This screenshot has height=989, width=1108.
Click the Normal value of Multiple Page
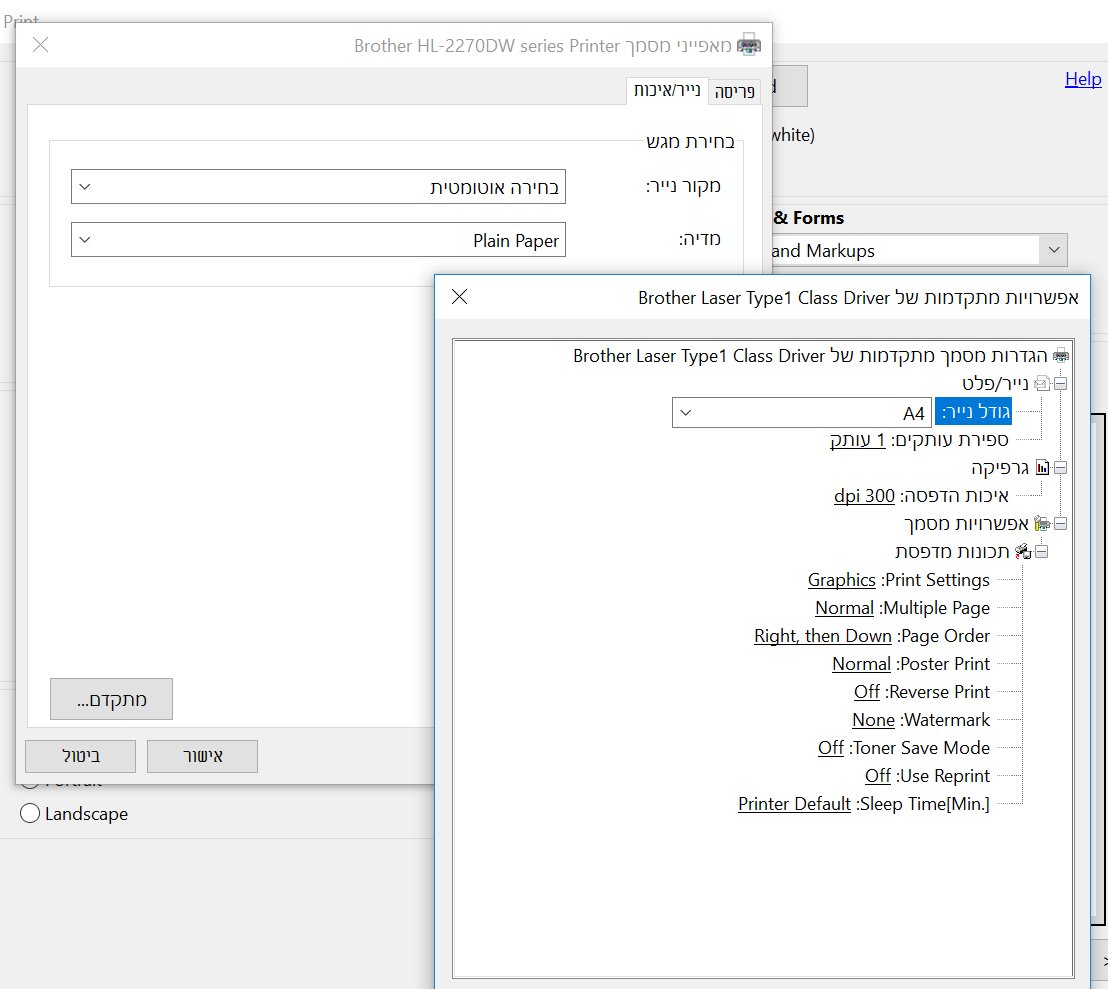point(844,608)
